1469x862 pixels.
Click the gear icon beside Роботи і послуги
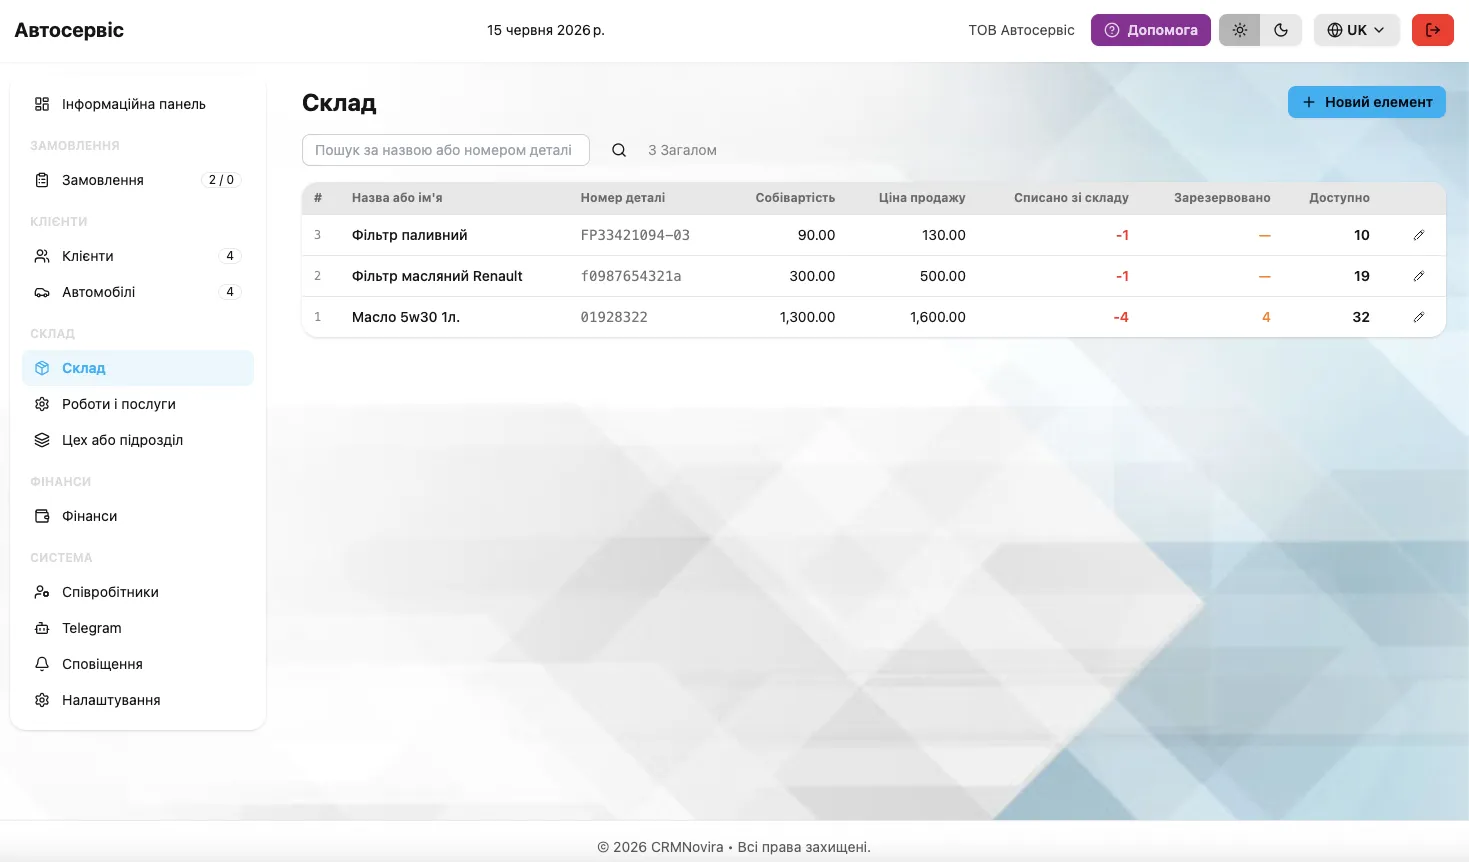[x=42, y=404]
